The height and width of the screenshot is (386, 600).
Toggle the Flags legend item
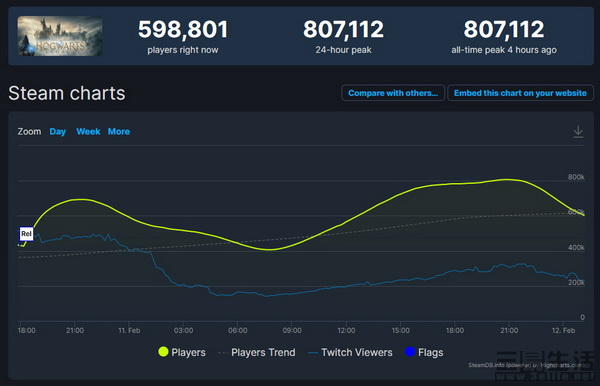424,352
